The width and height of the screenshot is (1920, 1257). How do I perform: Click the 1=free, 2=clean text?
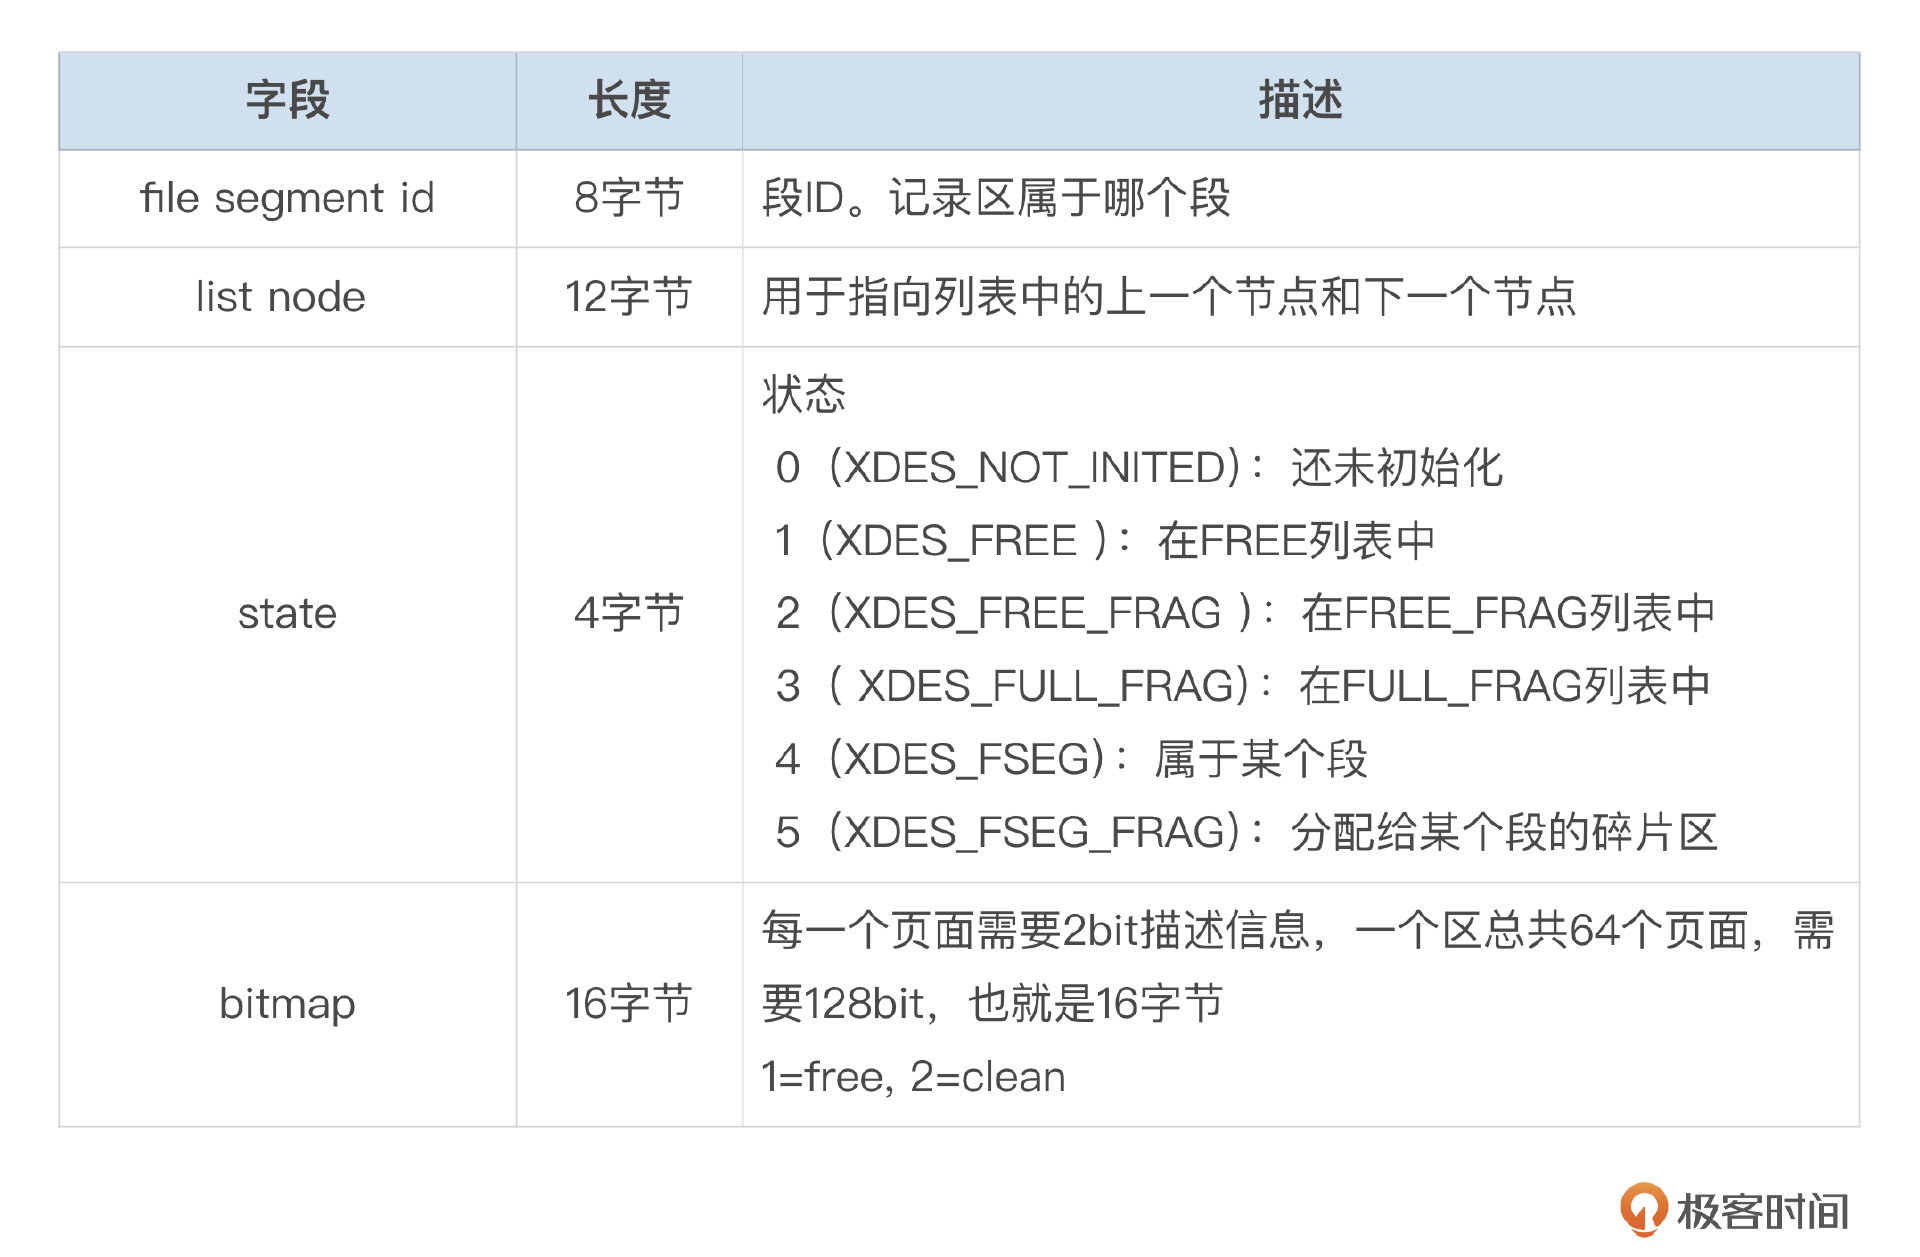[914, 1077]
